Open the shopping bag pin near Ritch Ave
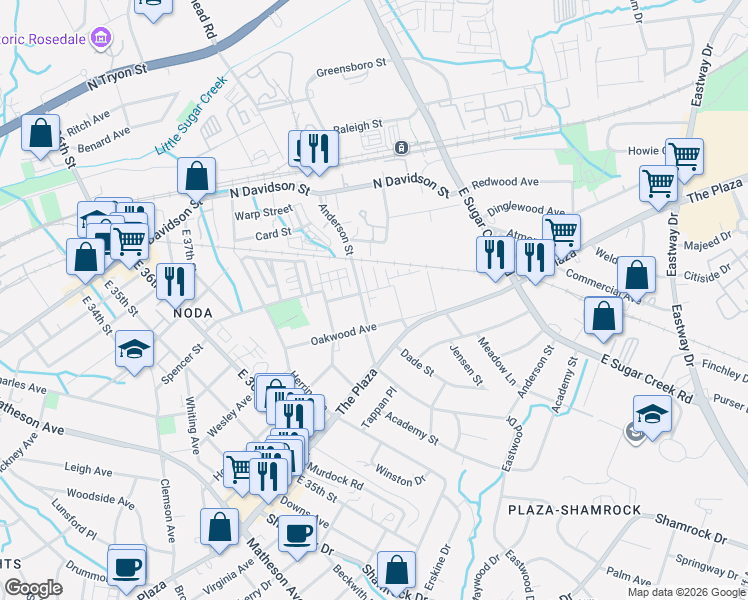Viewport: 748px width, 600px height. [x=41, y=136]
